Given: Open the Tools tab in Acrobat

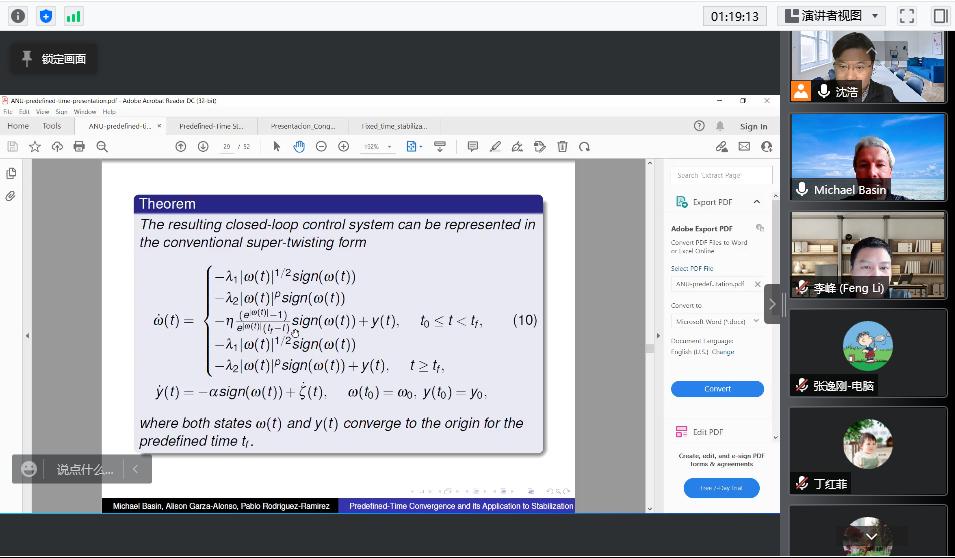Looking at the screenshot, I should pyautogui.click(x=51, y=126).
